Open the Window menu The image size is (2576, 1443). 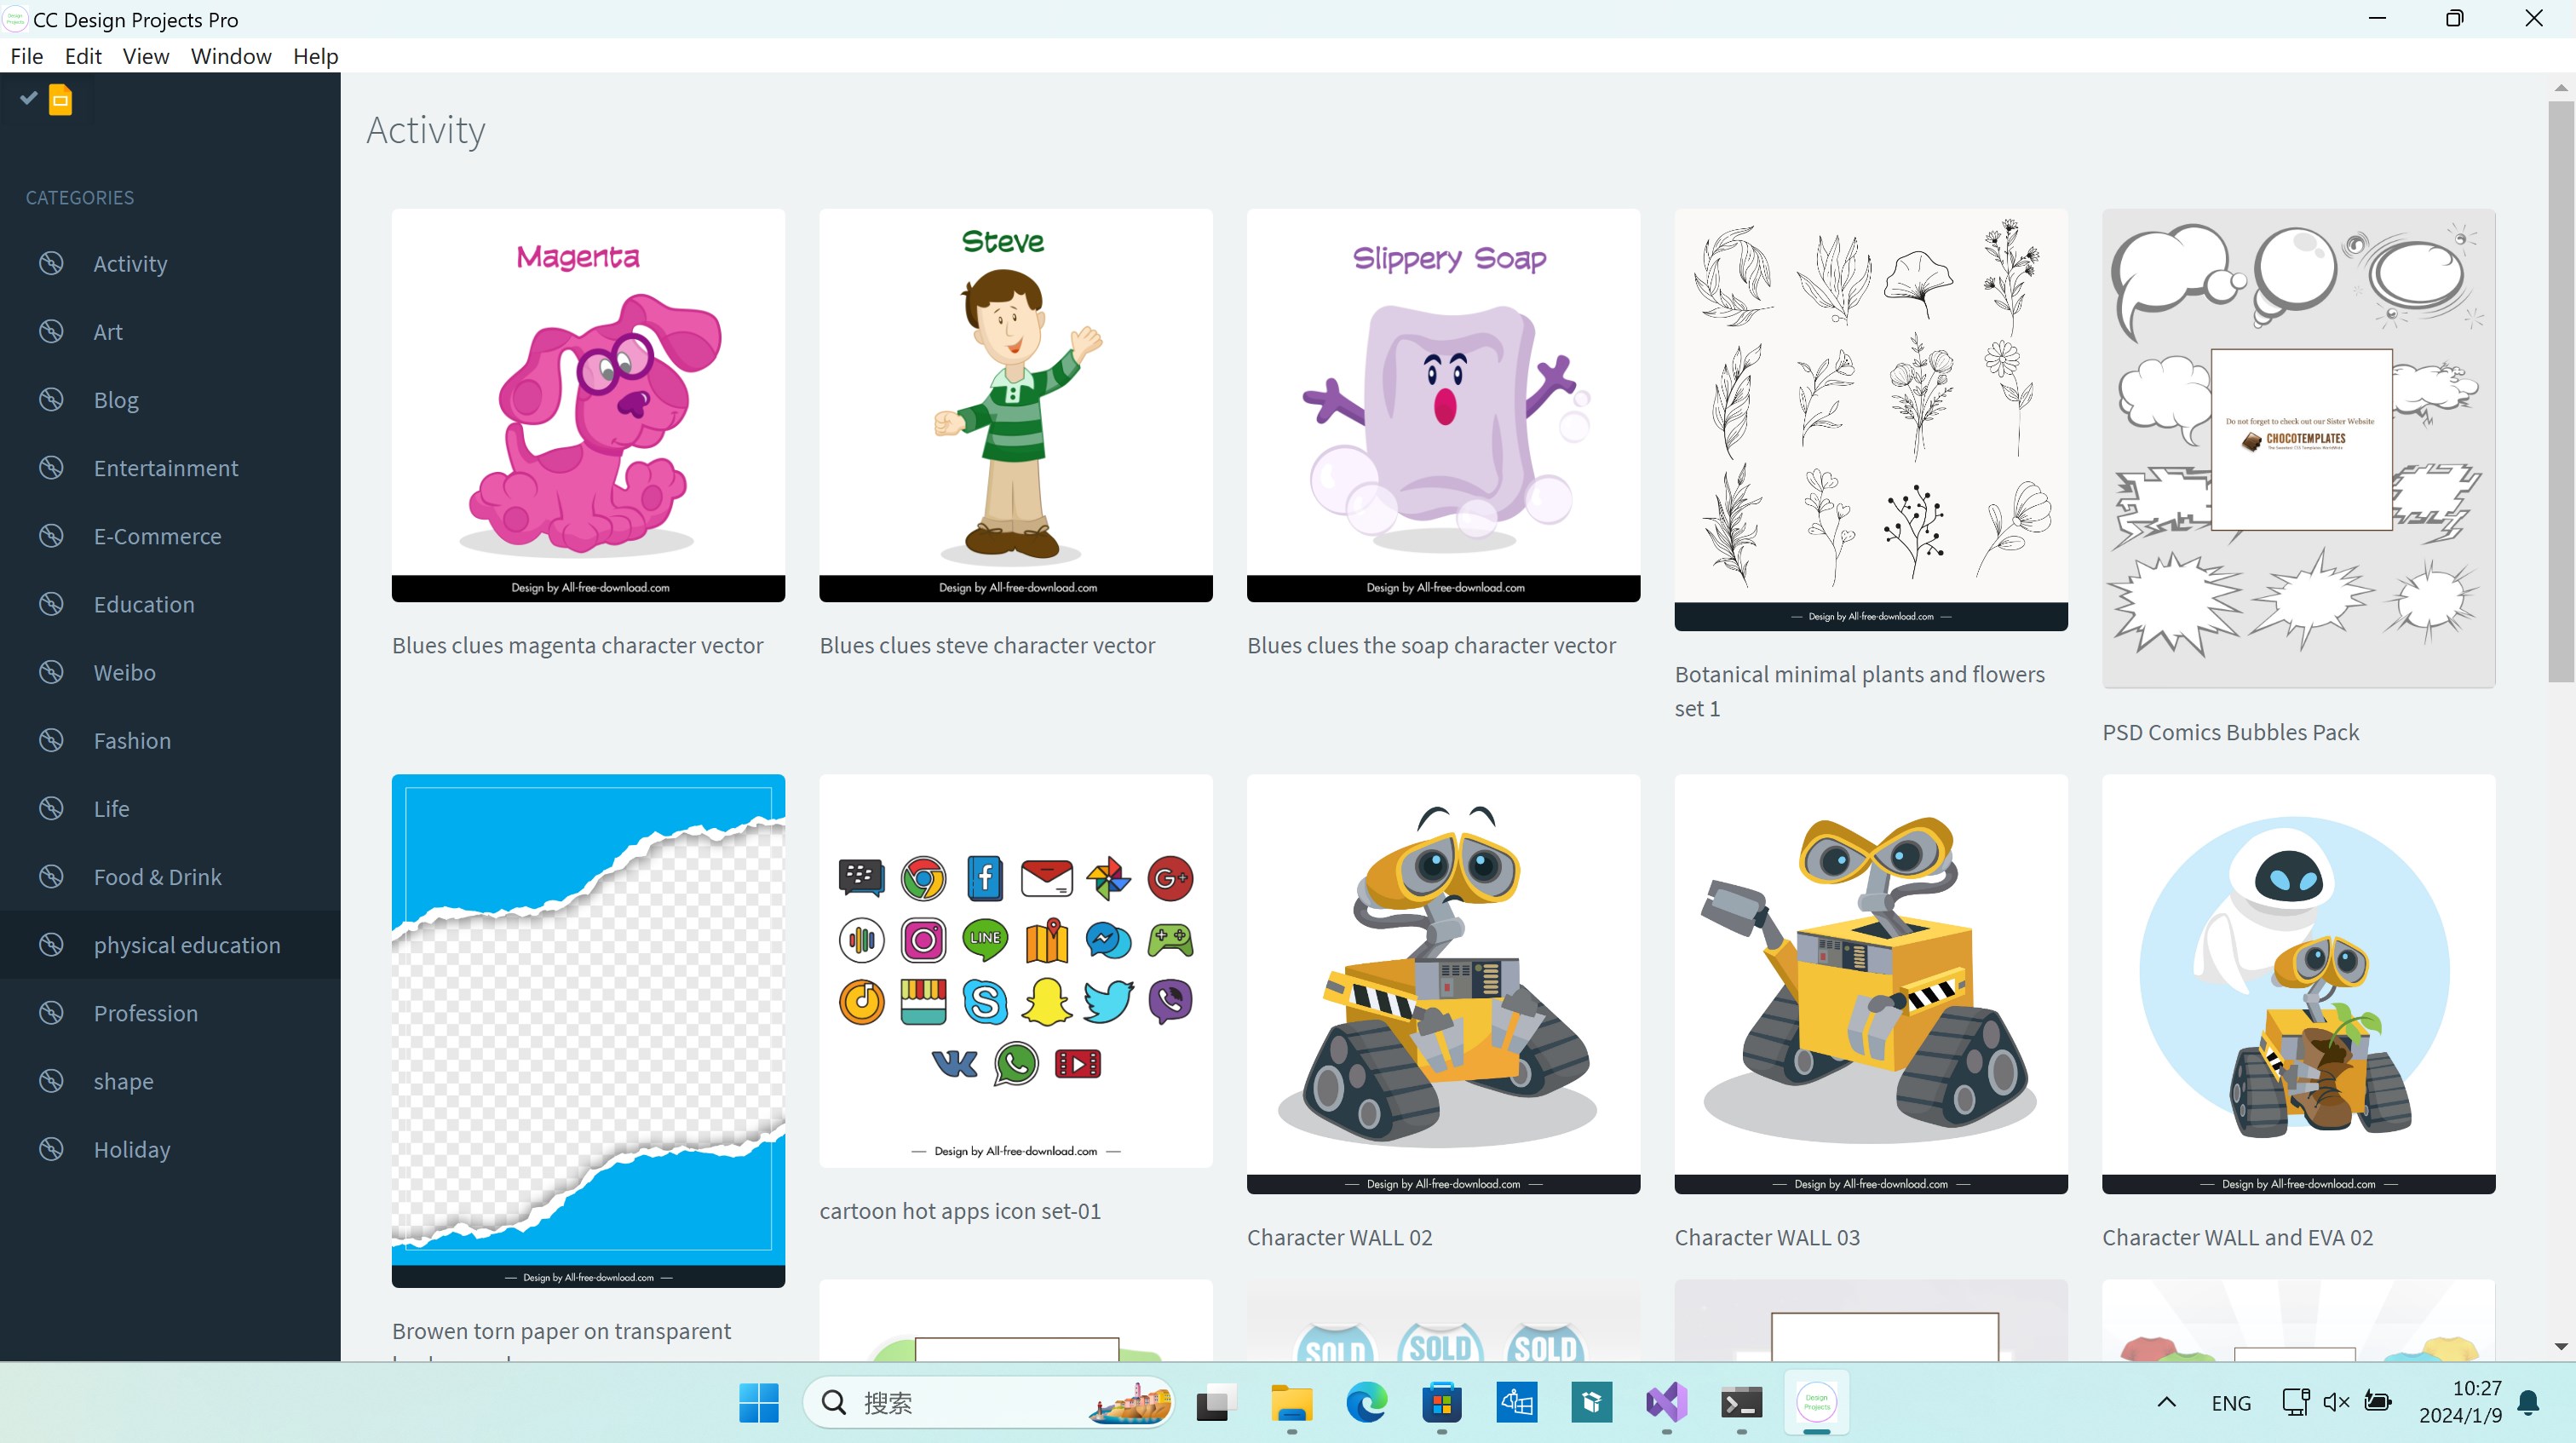tap(230, 56)
